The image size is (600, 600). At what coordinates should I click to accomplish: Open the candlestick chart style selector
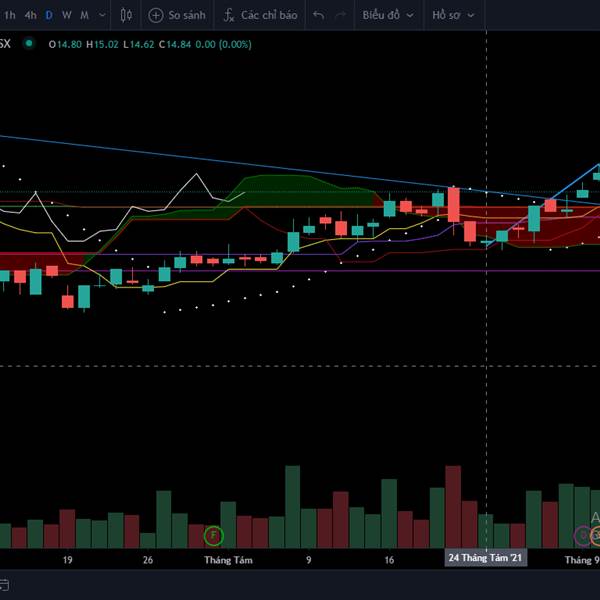tap(126, 15)
